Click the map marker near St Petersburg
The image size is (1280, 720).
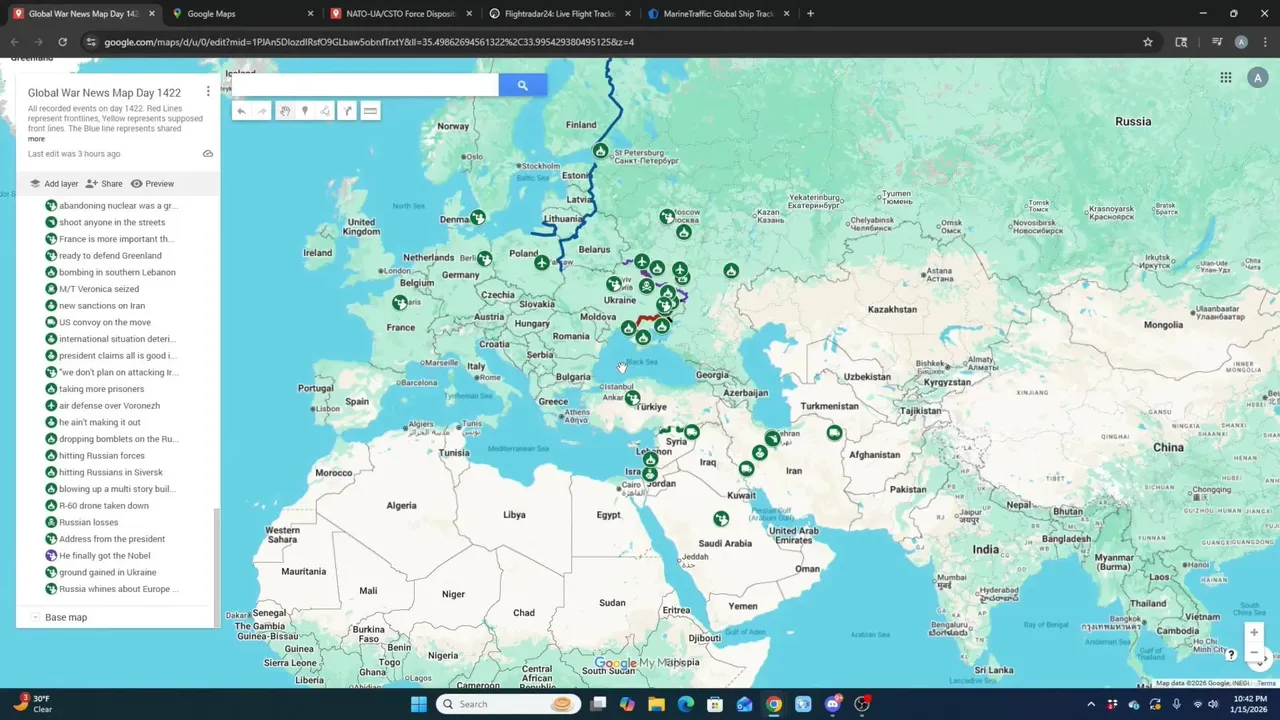(600, 150)
